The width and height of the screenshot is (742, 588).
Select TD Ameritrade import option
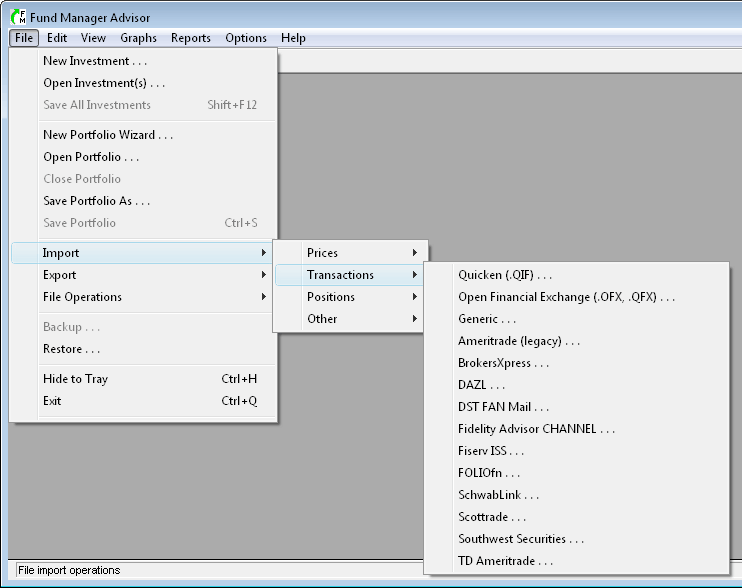pyautogui.click(x=576, y=561)
